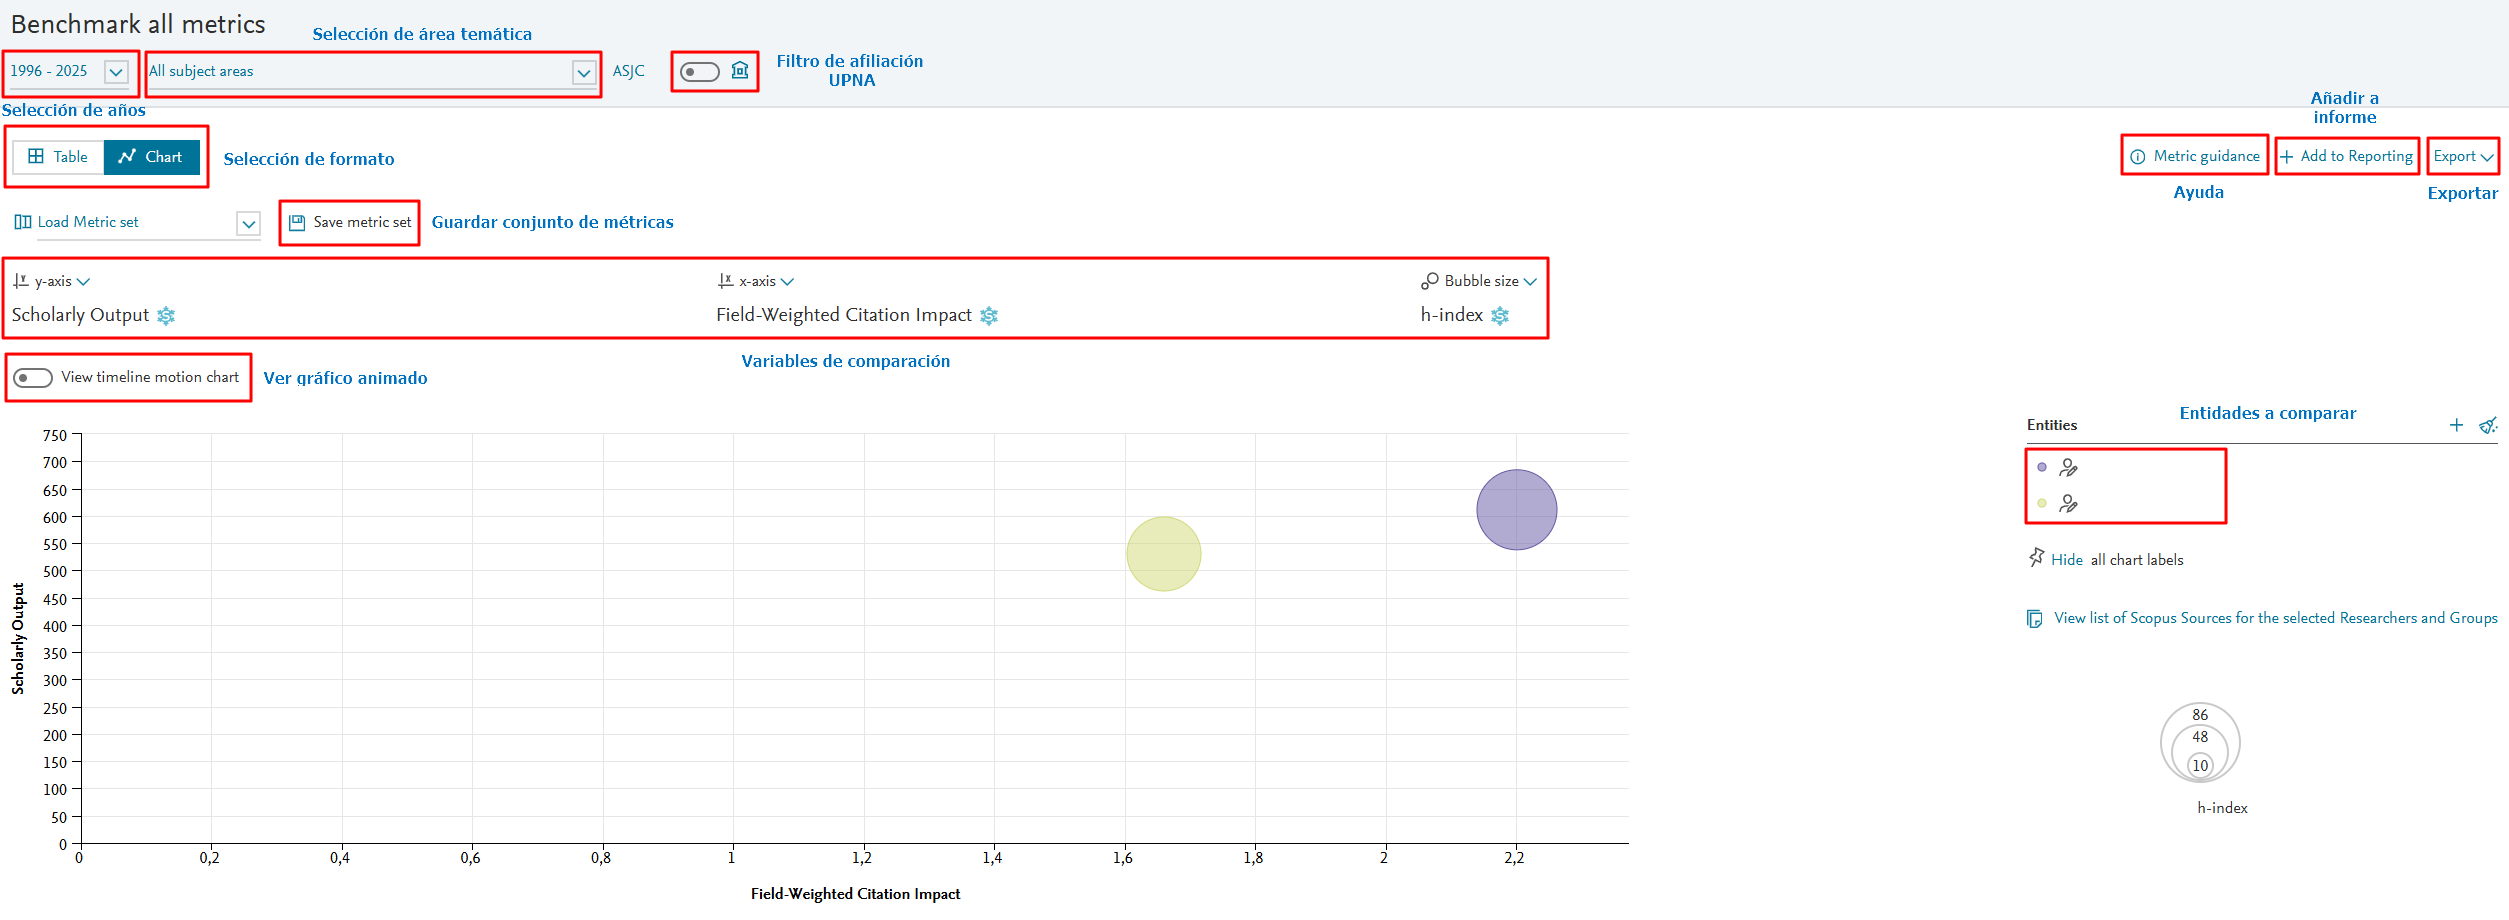The width and height of the screenshot is (2509, 920).
Task: Open the 1996 - 2025 year range dropdown
Action: pyautogui.click(x=116, y=72)
